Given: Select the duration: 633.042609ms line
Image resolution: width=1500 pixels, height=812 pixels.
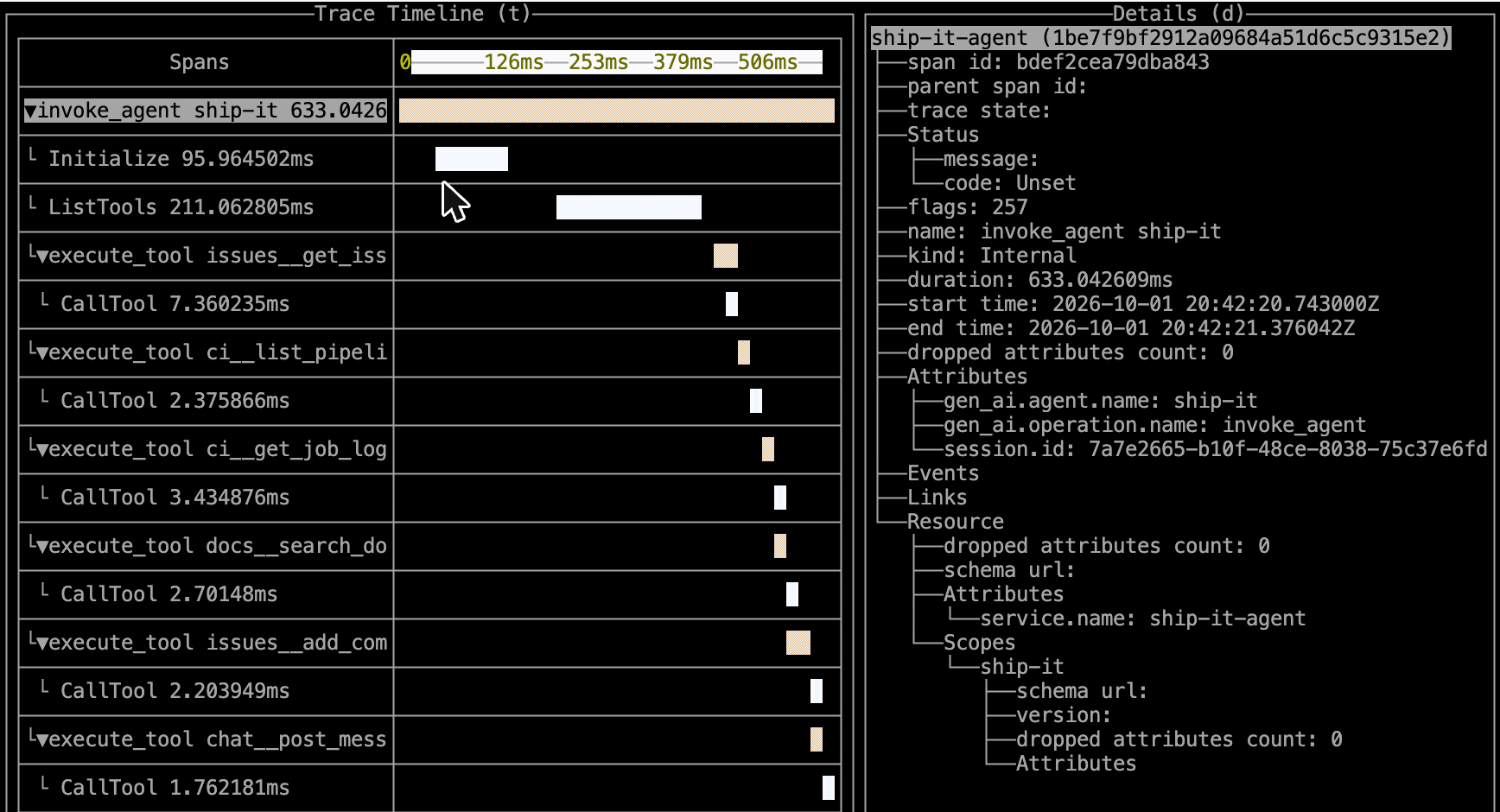Looking at the screenshot, I should tap(1040, 279).
